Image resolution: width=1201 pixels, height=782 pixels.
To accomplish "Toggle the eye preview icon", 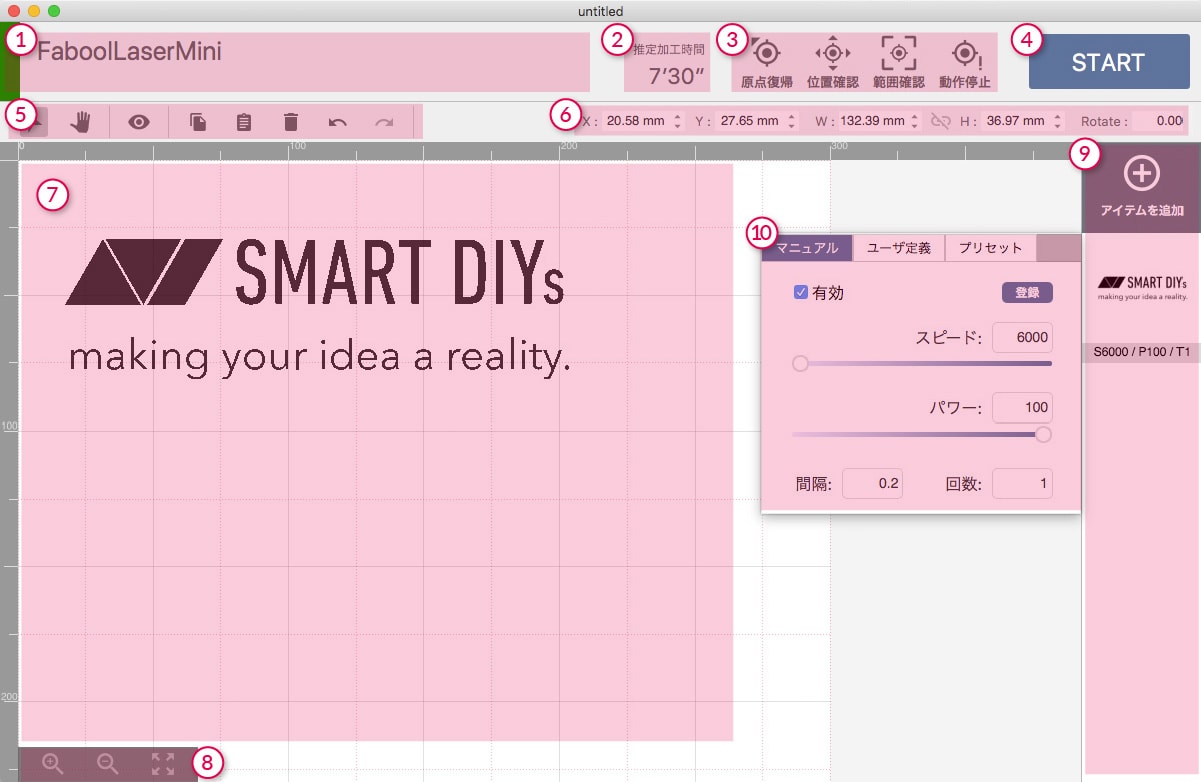I will click(x=139, y=122).
